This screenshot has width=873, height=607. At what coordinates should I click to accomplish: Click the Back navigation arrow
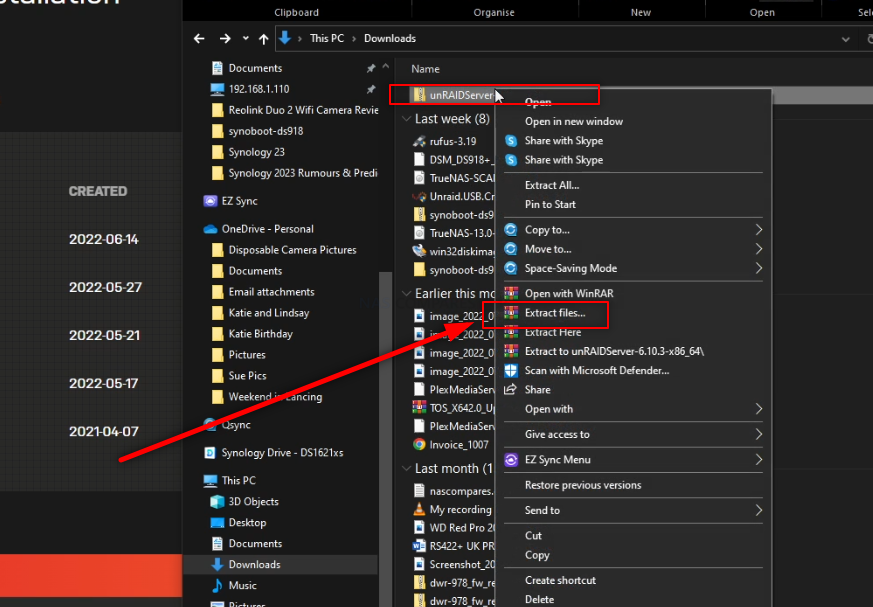click(x=199, y=38)
